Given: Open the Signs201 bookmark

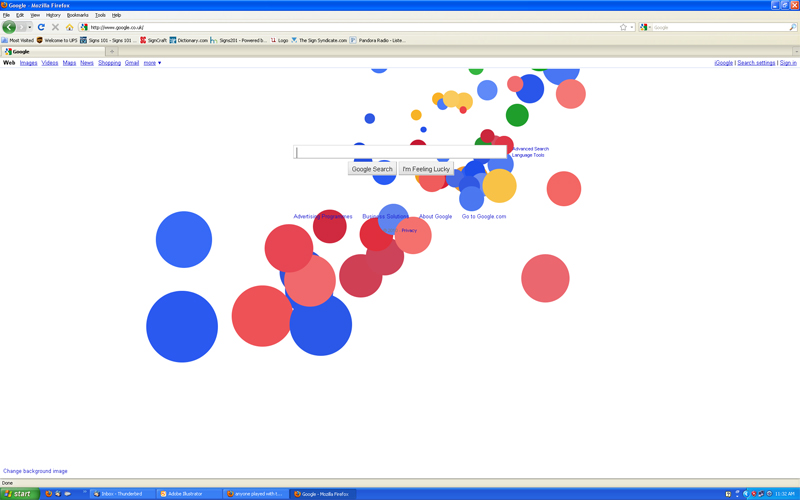Looking at the screenshot, I should (238, 40).
